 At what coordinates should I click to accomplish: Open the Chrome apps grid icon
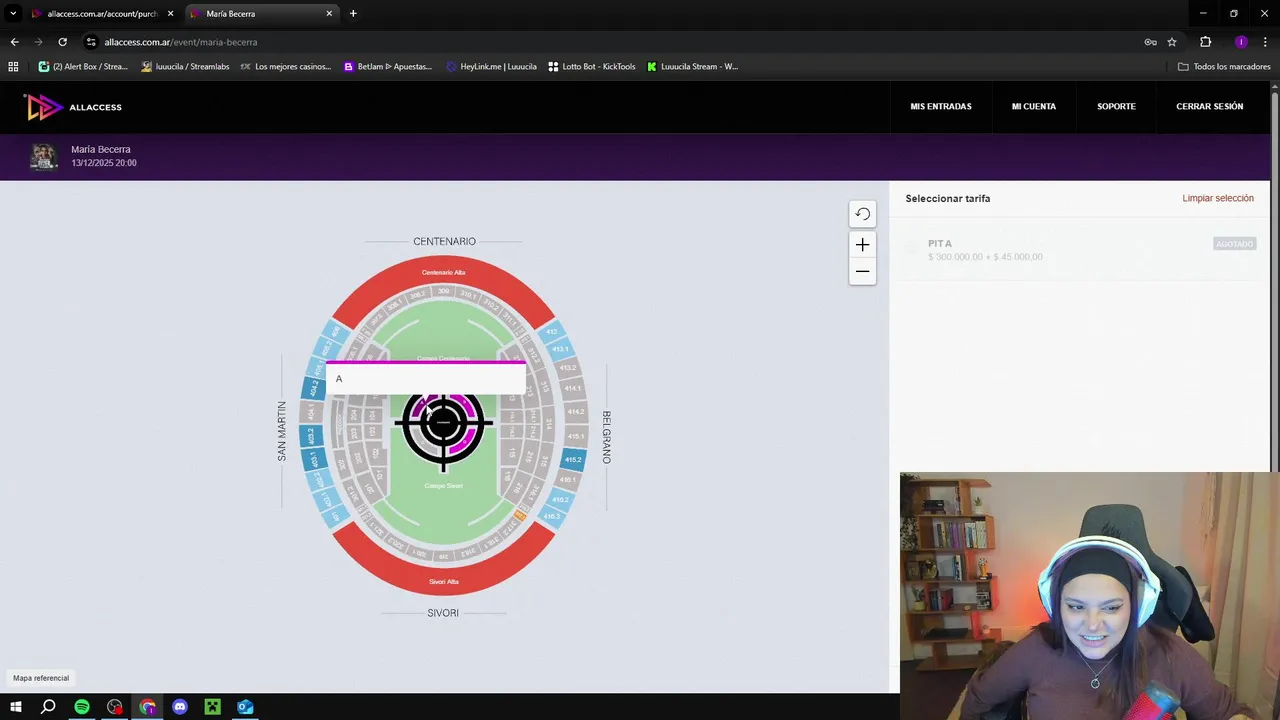[13, 66]
